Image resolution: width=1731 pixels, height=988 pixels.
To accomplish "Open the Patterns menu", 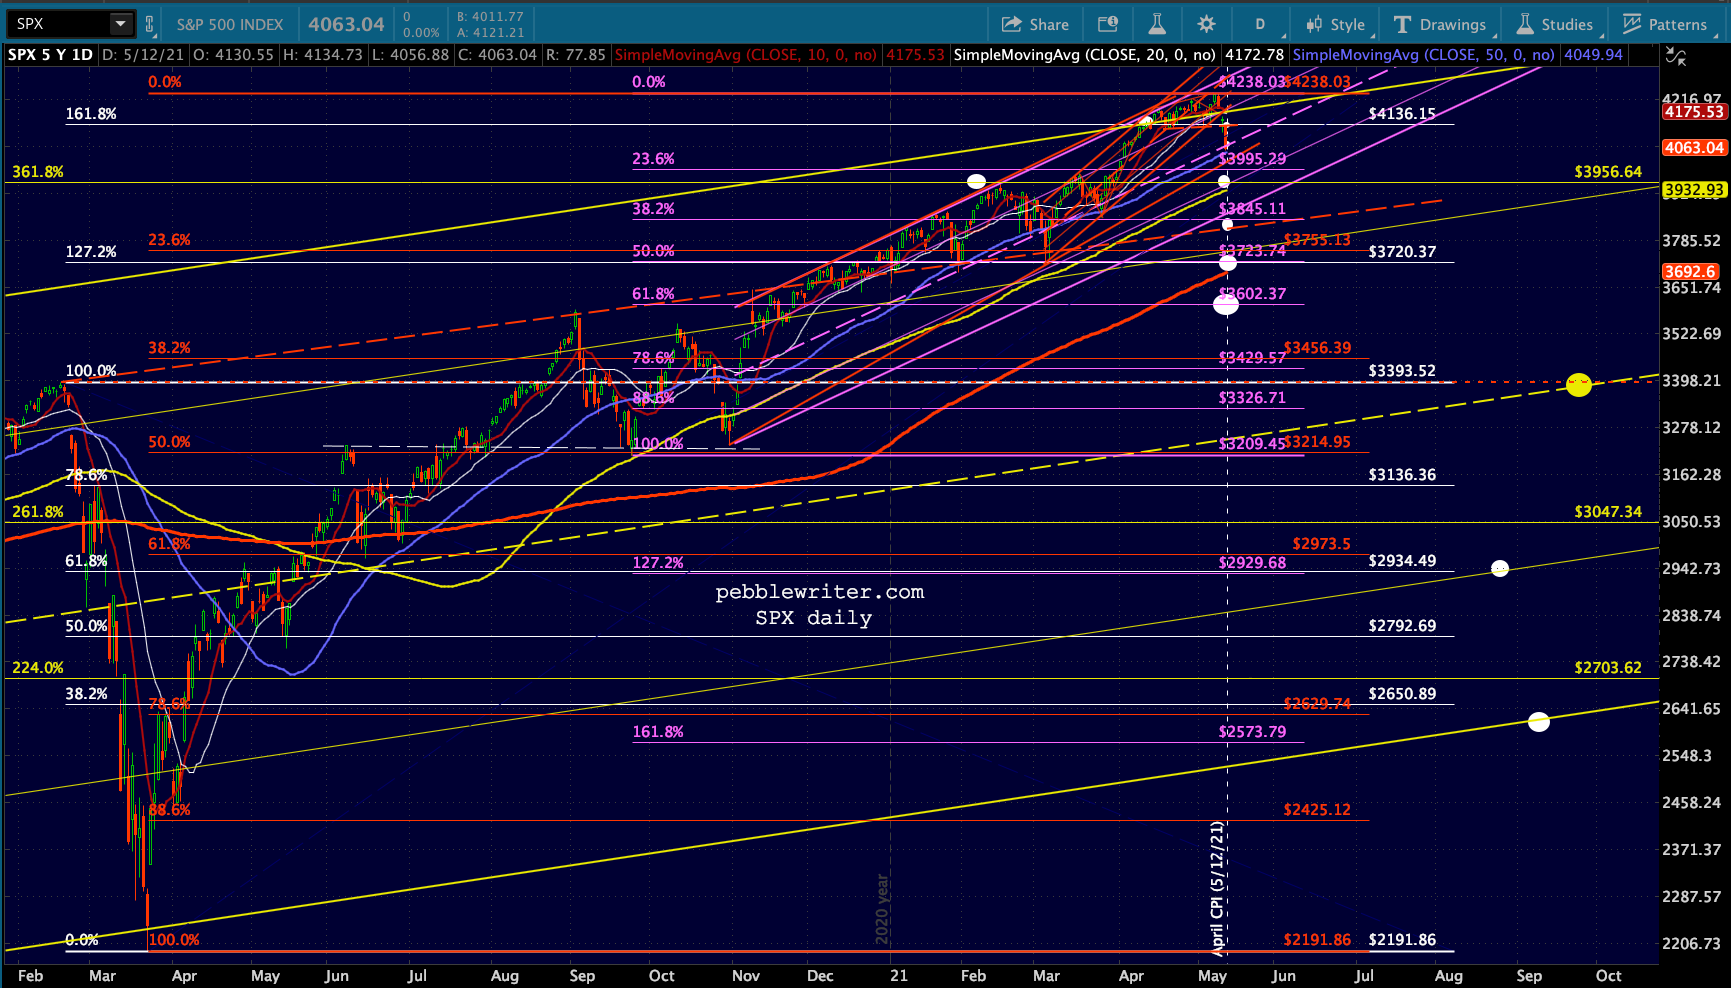I will pyautogui.click(x=1665, y=24).
